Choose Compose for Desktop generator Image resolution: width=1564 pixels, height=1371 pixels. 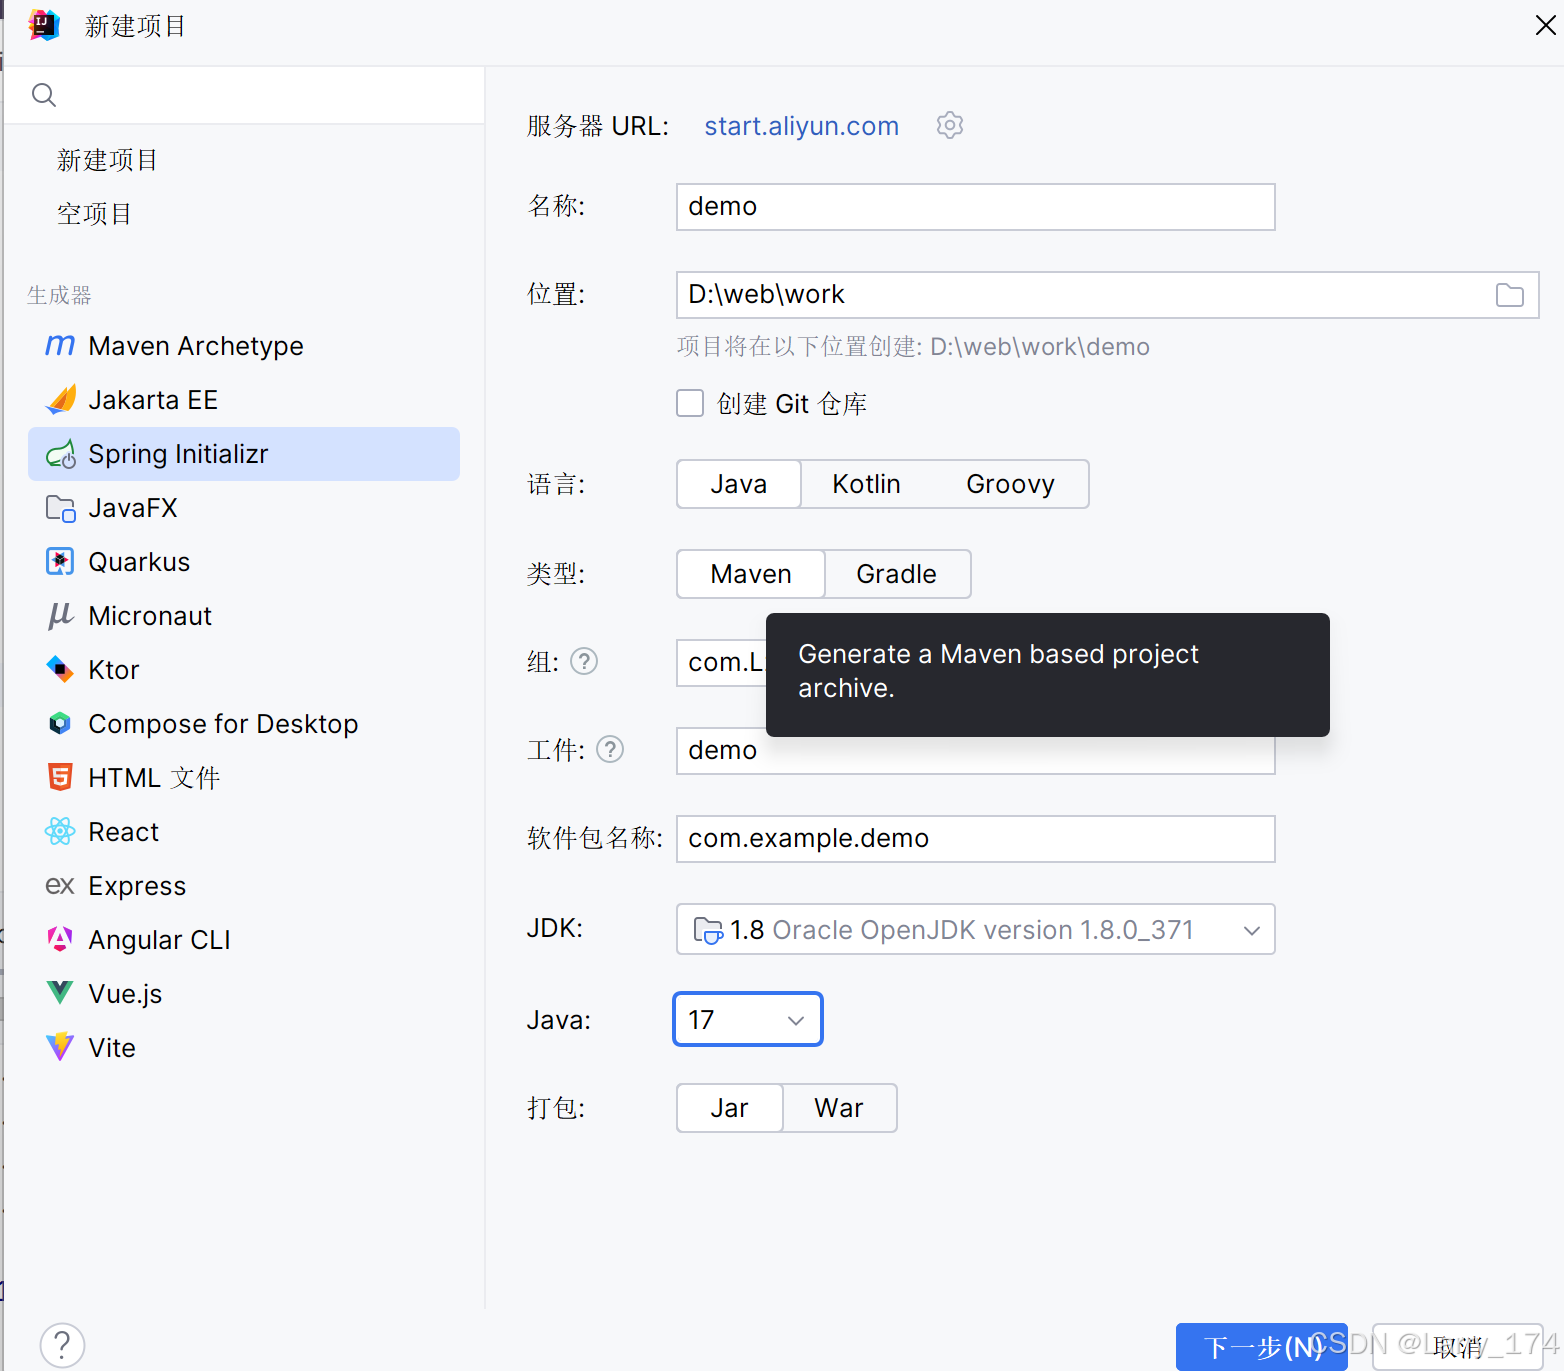click(x=244, y=724)
